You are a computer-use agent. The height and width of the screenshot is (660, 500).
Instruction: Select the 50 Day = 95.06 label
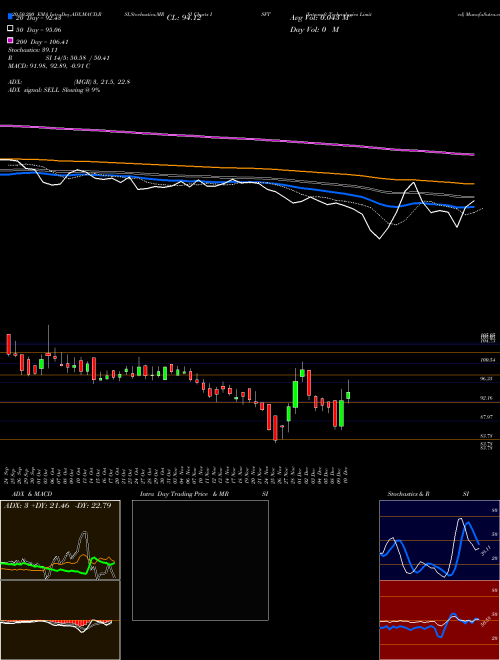[39, 30]
